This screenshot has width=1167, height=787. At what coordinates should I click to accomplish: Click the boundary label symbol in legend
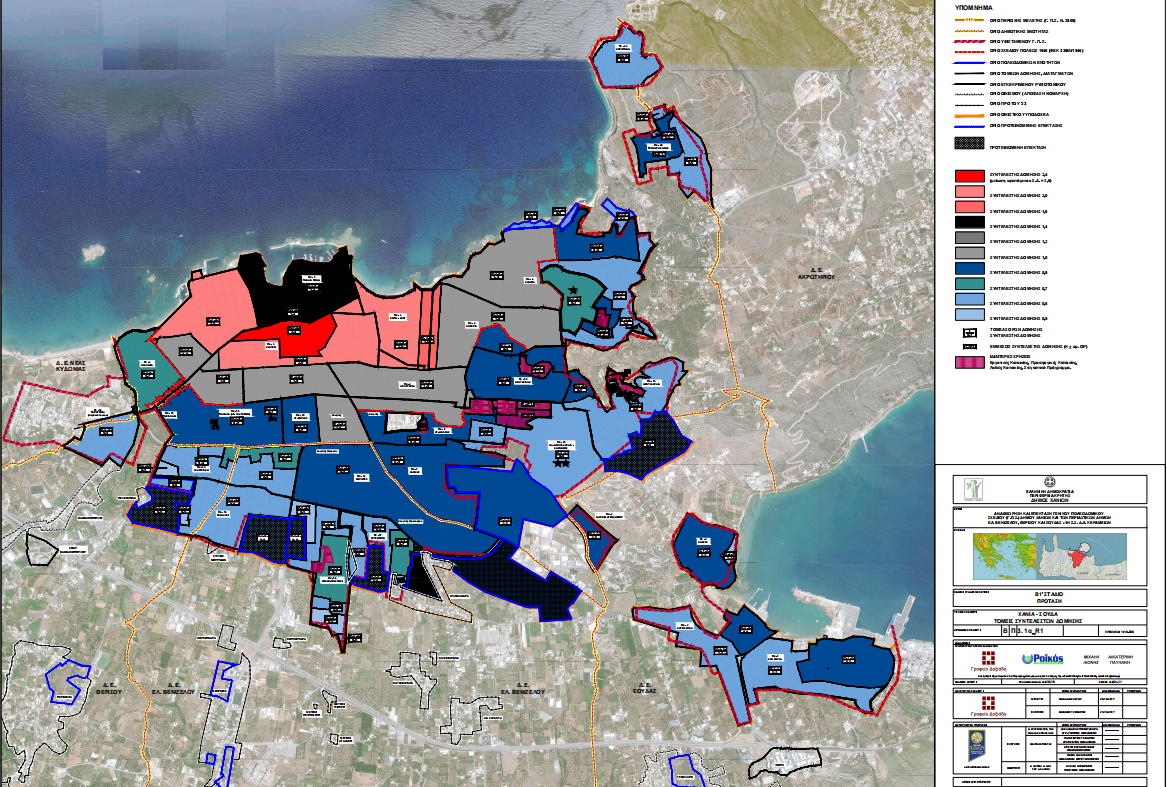(x=969, y=332)
